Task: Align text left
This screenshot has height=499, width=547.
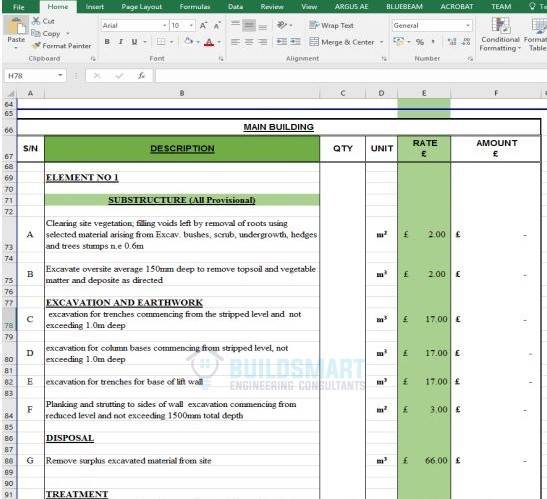Action: click(235, 42)
